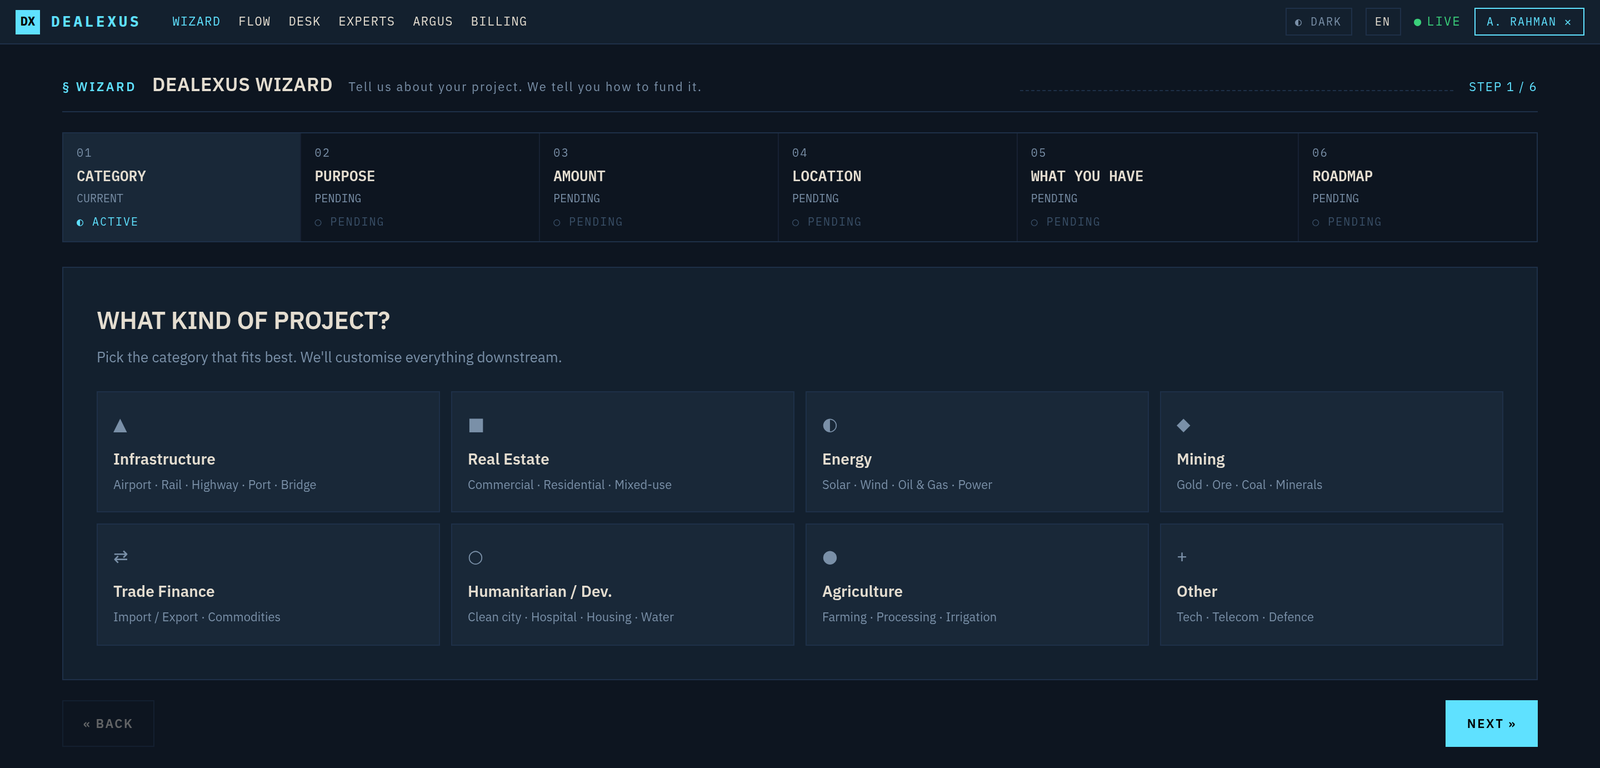Open the Experts nav item
This screenshot has height=768, width=1600.
pos(367,21)
